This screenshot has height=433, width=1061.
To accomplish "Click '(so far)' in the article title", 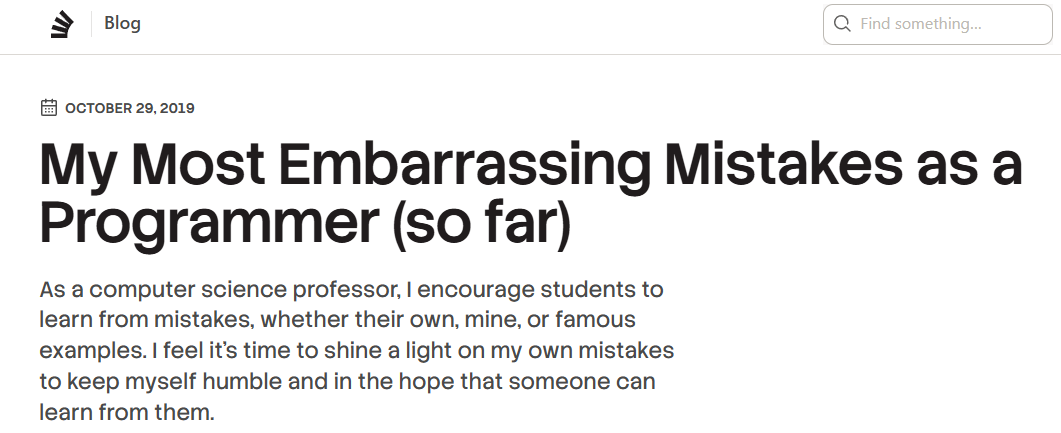I will tap(480, 227).
